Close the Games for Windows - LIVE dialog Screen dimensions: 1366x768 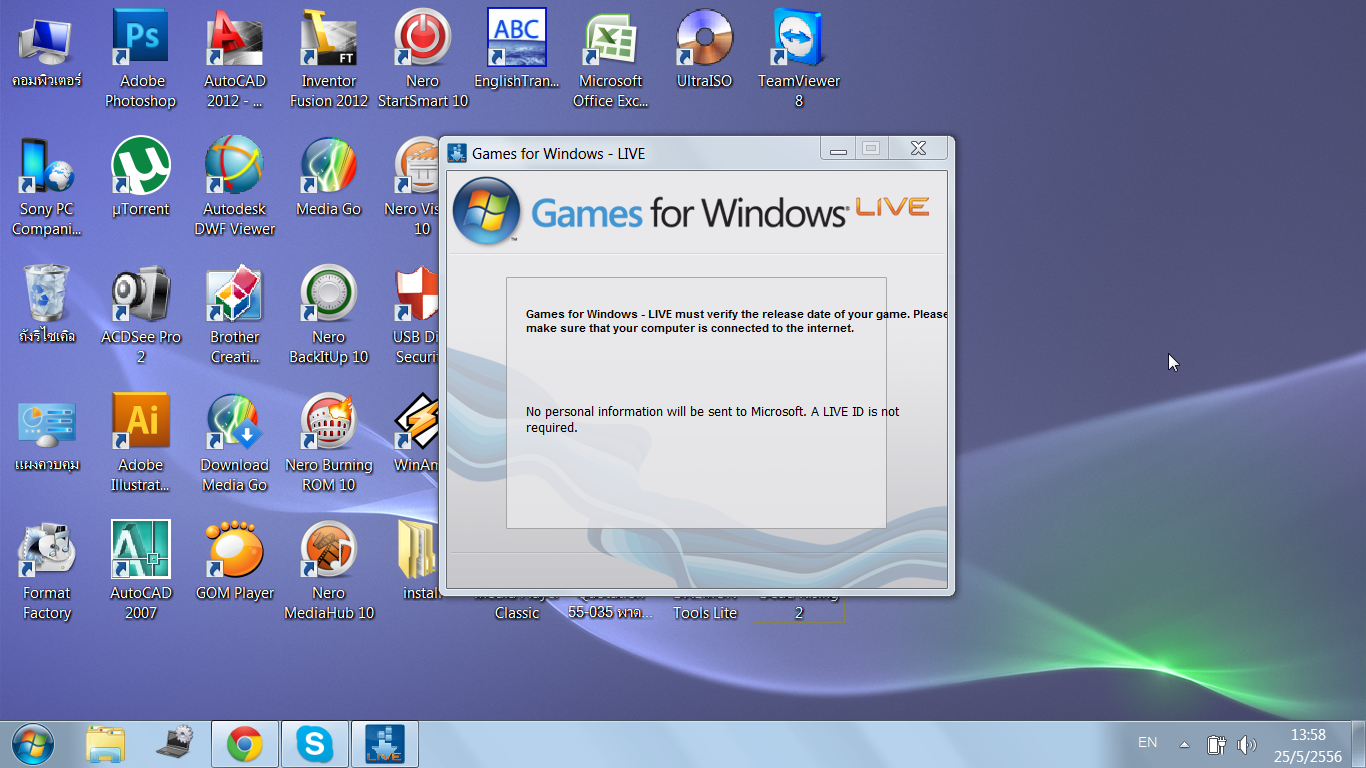(918, 149)
